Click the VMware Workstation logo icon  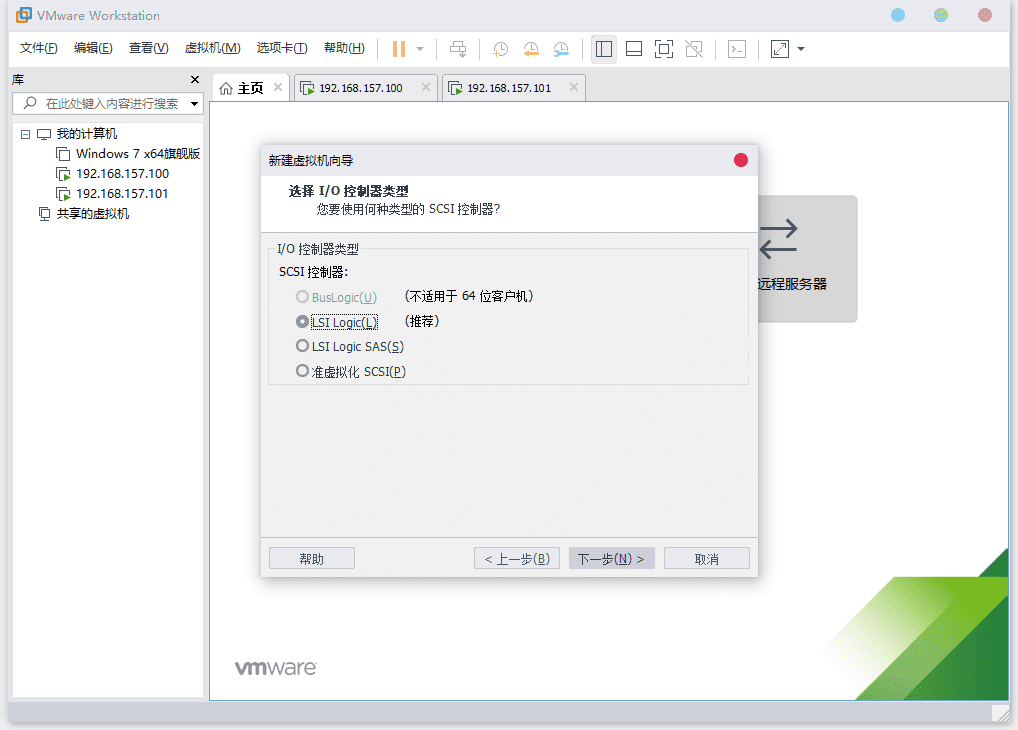coord(23,15)
